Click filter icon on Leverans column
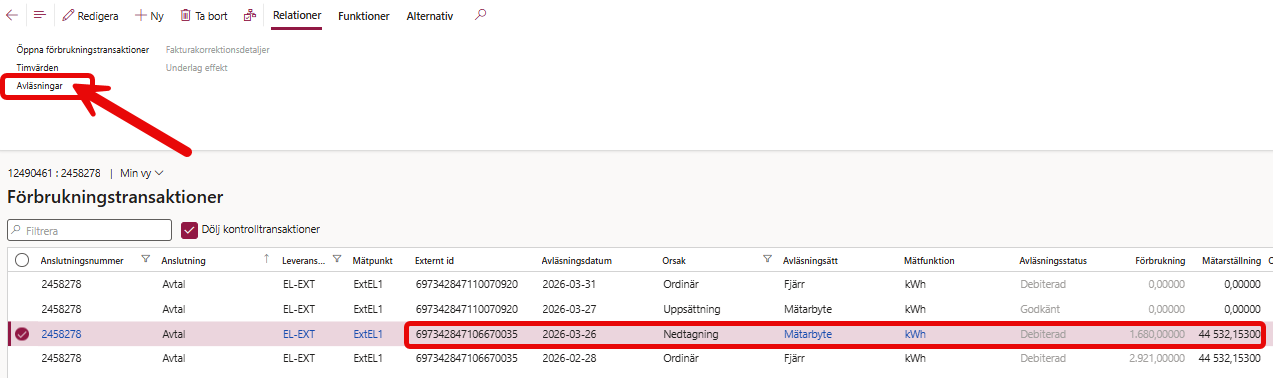This screenshot has width=1273, height=378. tap(337, 260)
